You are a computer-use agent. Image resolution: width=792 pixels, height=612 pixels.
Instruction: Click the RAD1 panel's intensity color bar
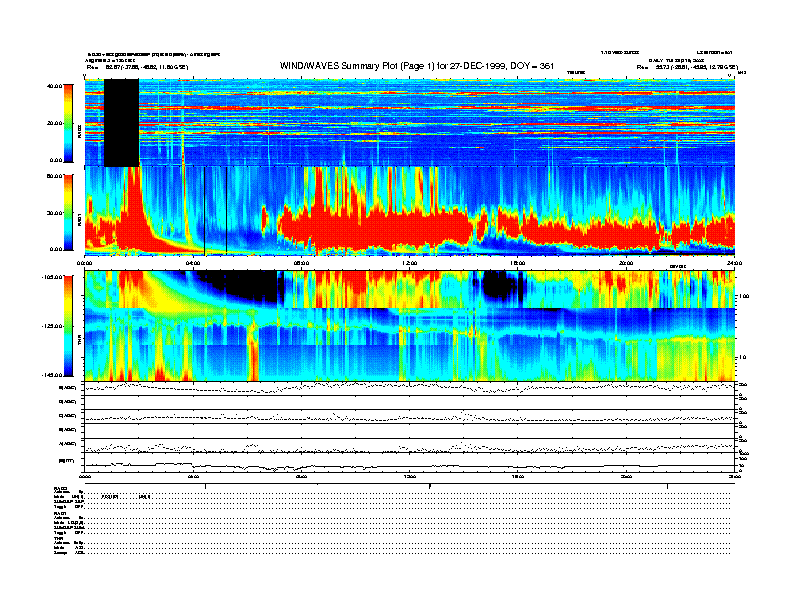click(68, 213)
